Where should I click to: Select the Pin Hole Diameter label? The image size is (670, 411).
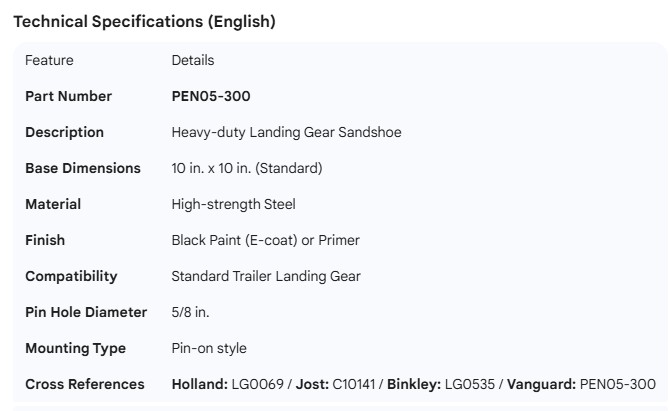(86, 312)
